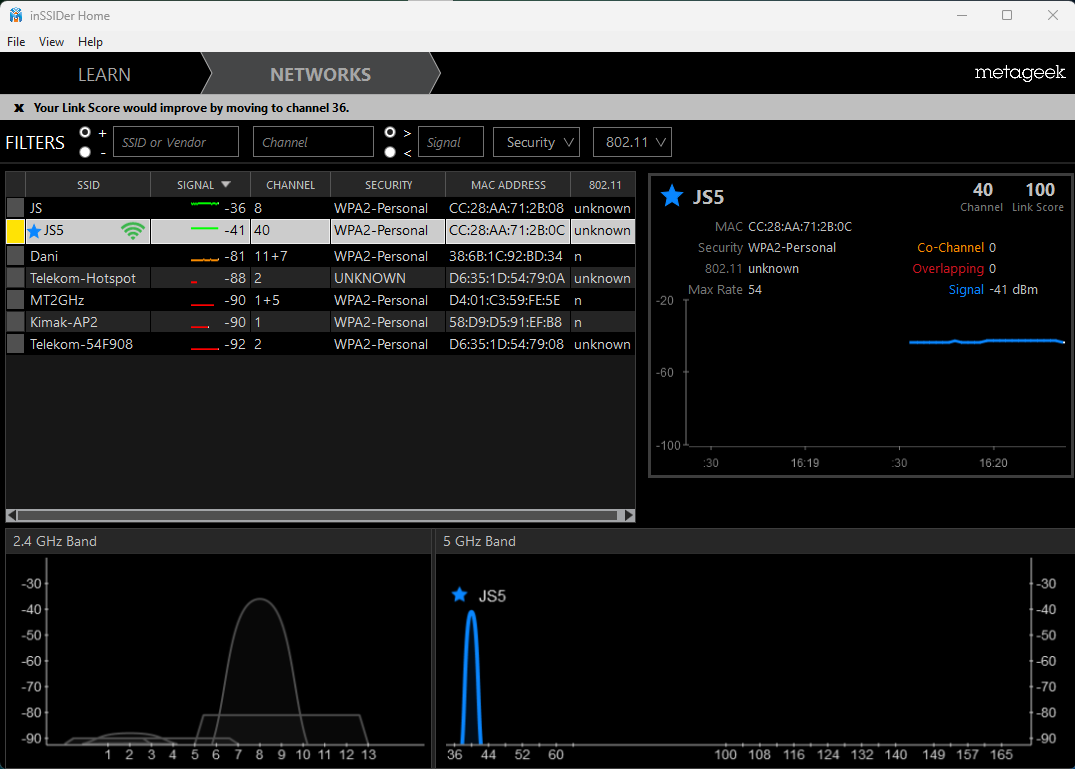Maximize the inSSIDer window
The image size is (1075, 769).
tap(1006, 15)
